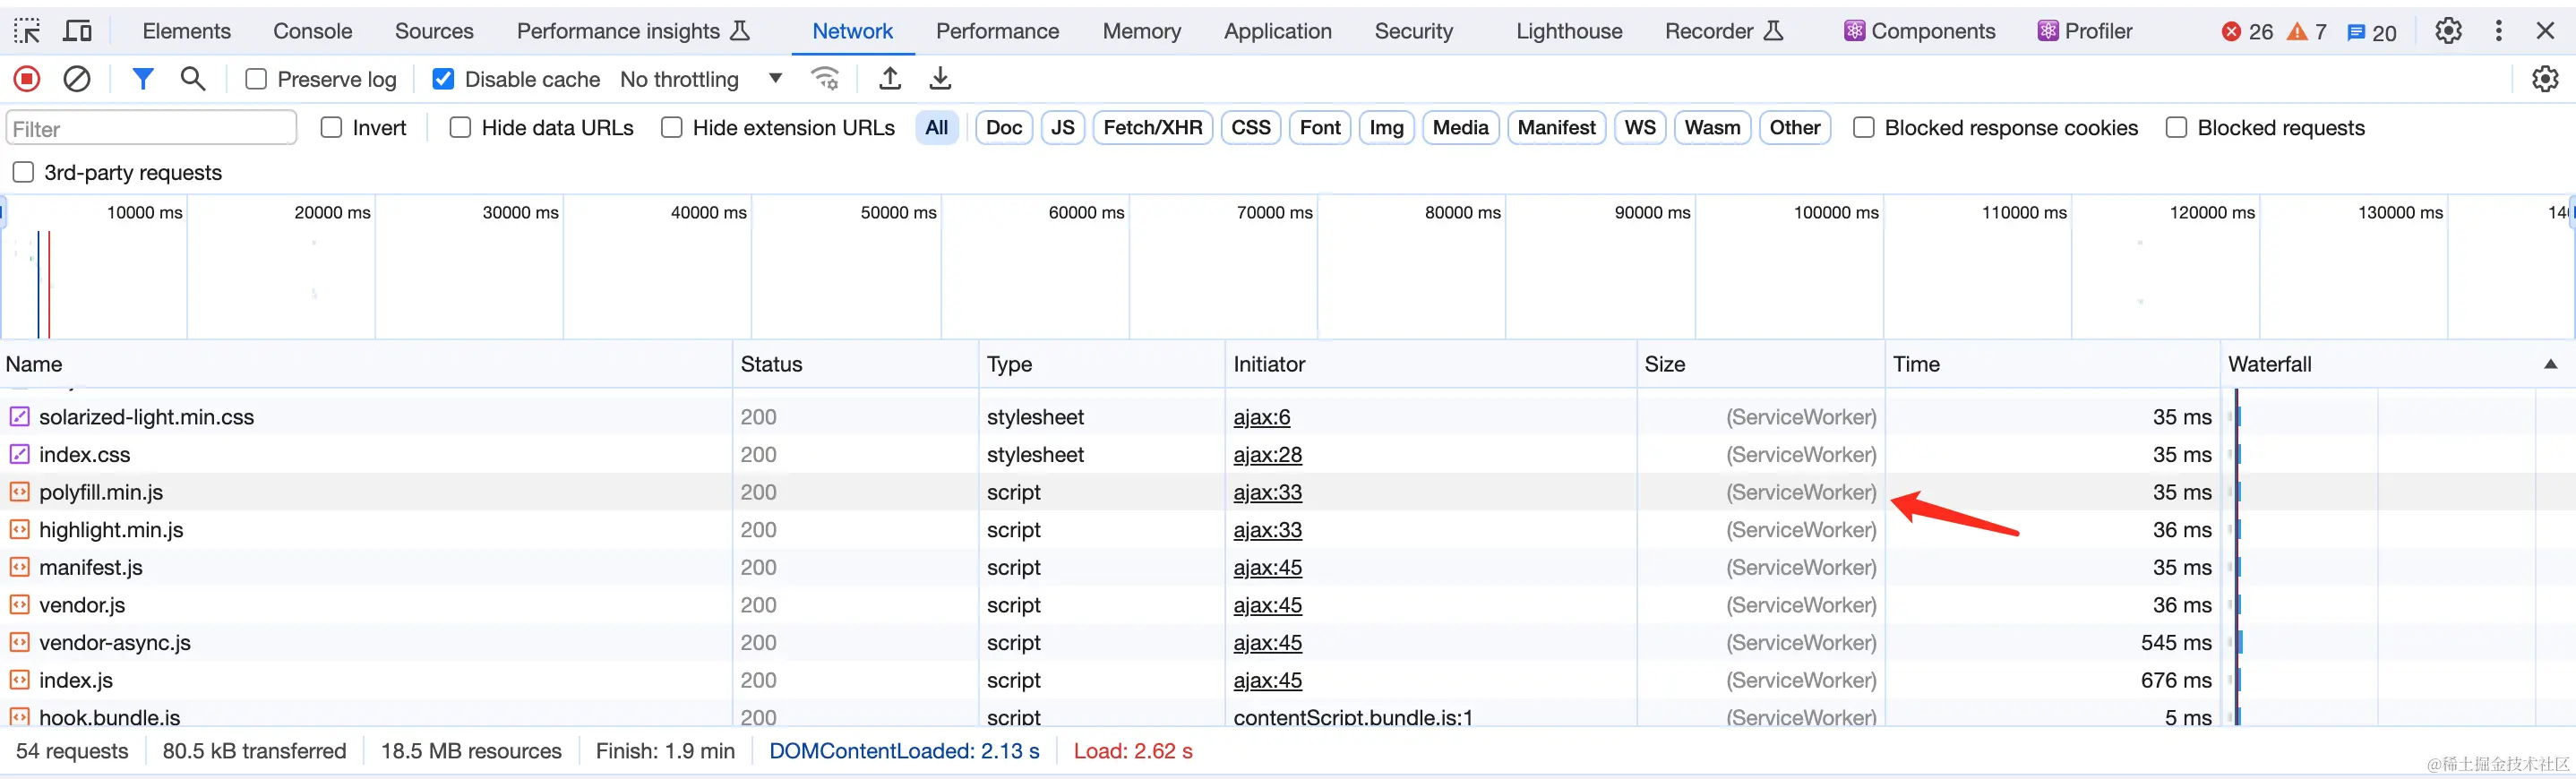Open network conditions wifi icon
This screenshot has height=779, width=2576.
click(825, 78)
